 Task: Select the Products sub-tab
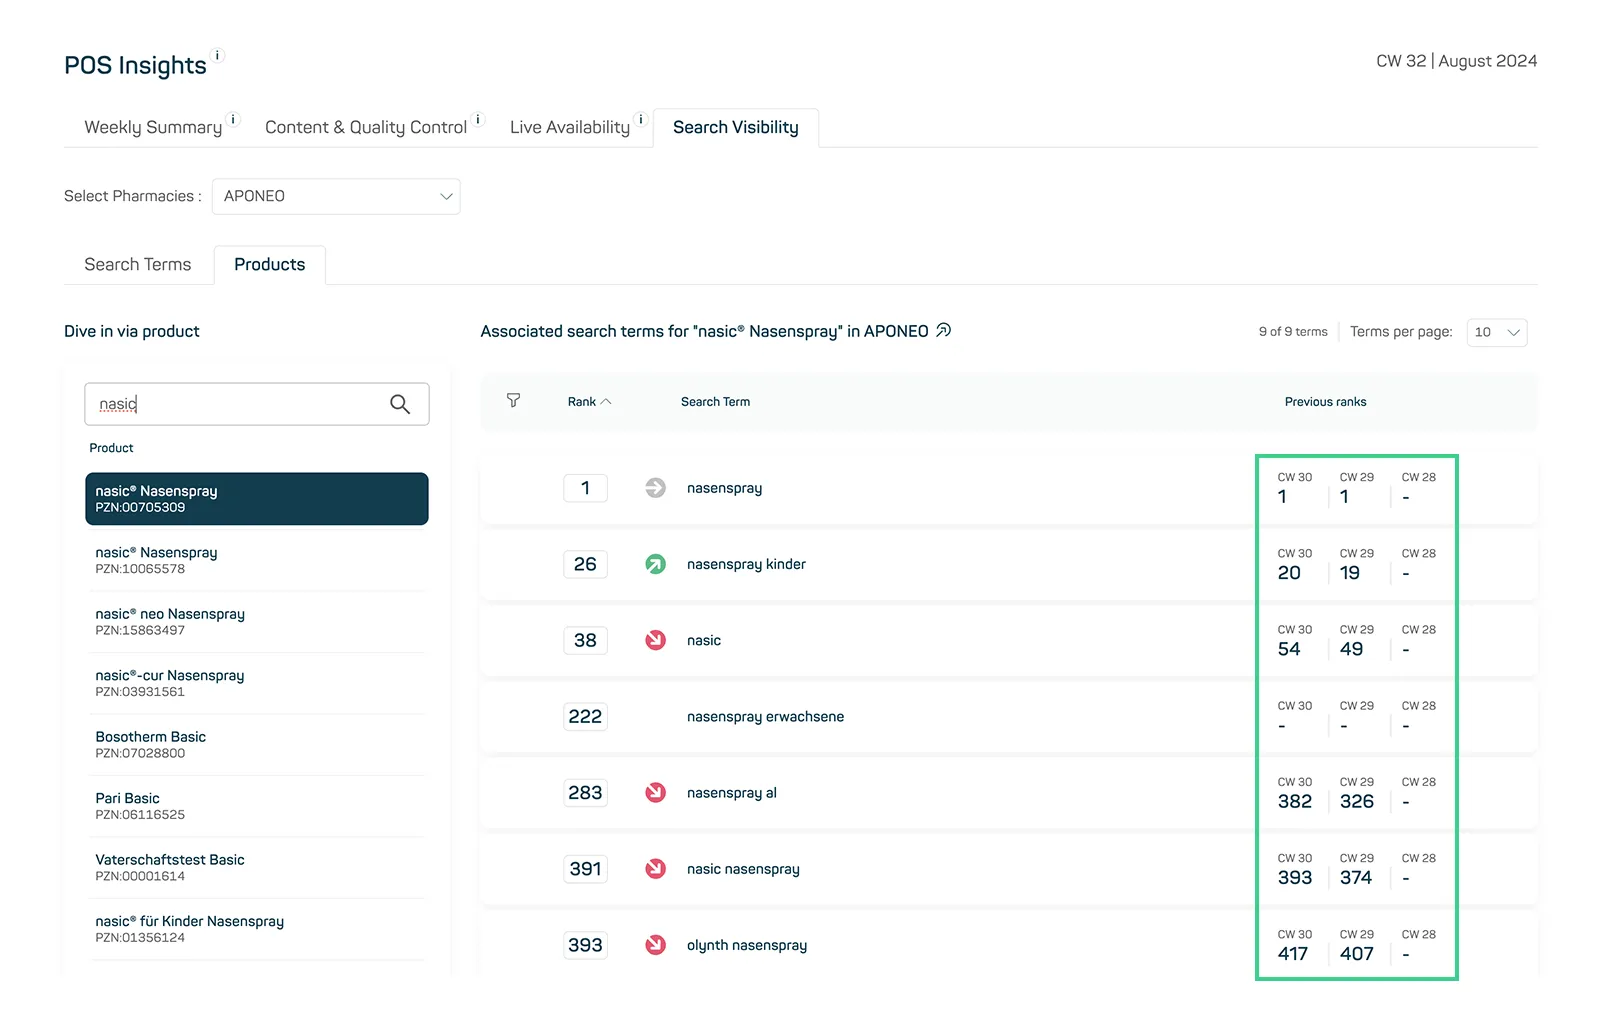[x=270, y=264]
